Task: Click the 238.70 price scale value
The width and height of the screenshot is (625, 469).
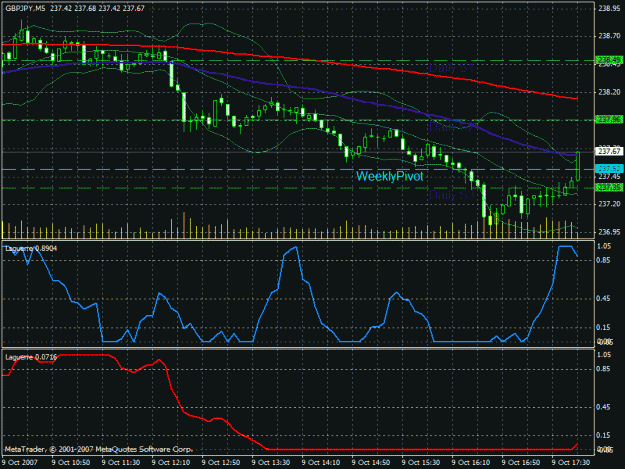Action: (609, 36)
